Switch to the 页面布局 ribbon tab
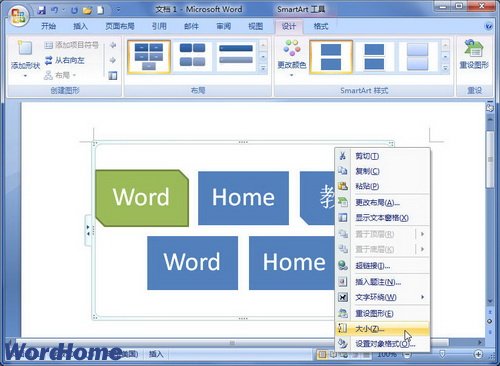500x366 pixels. click(120, 26)
